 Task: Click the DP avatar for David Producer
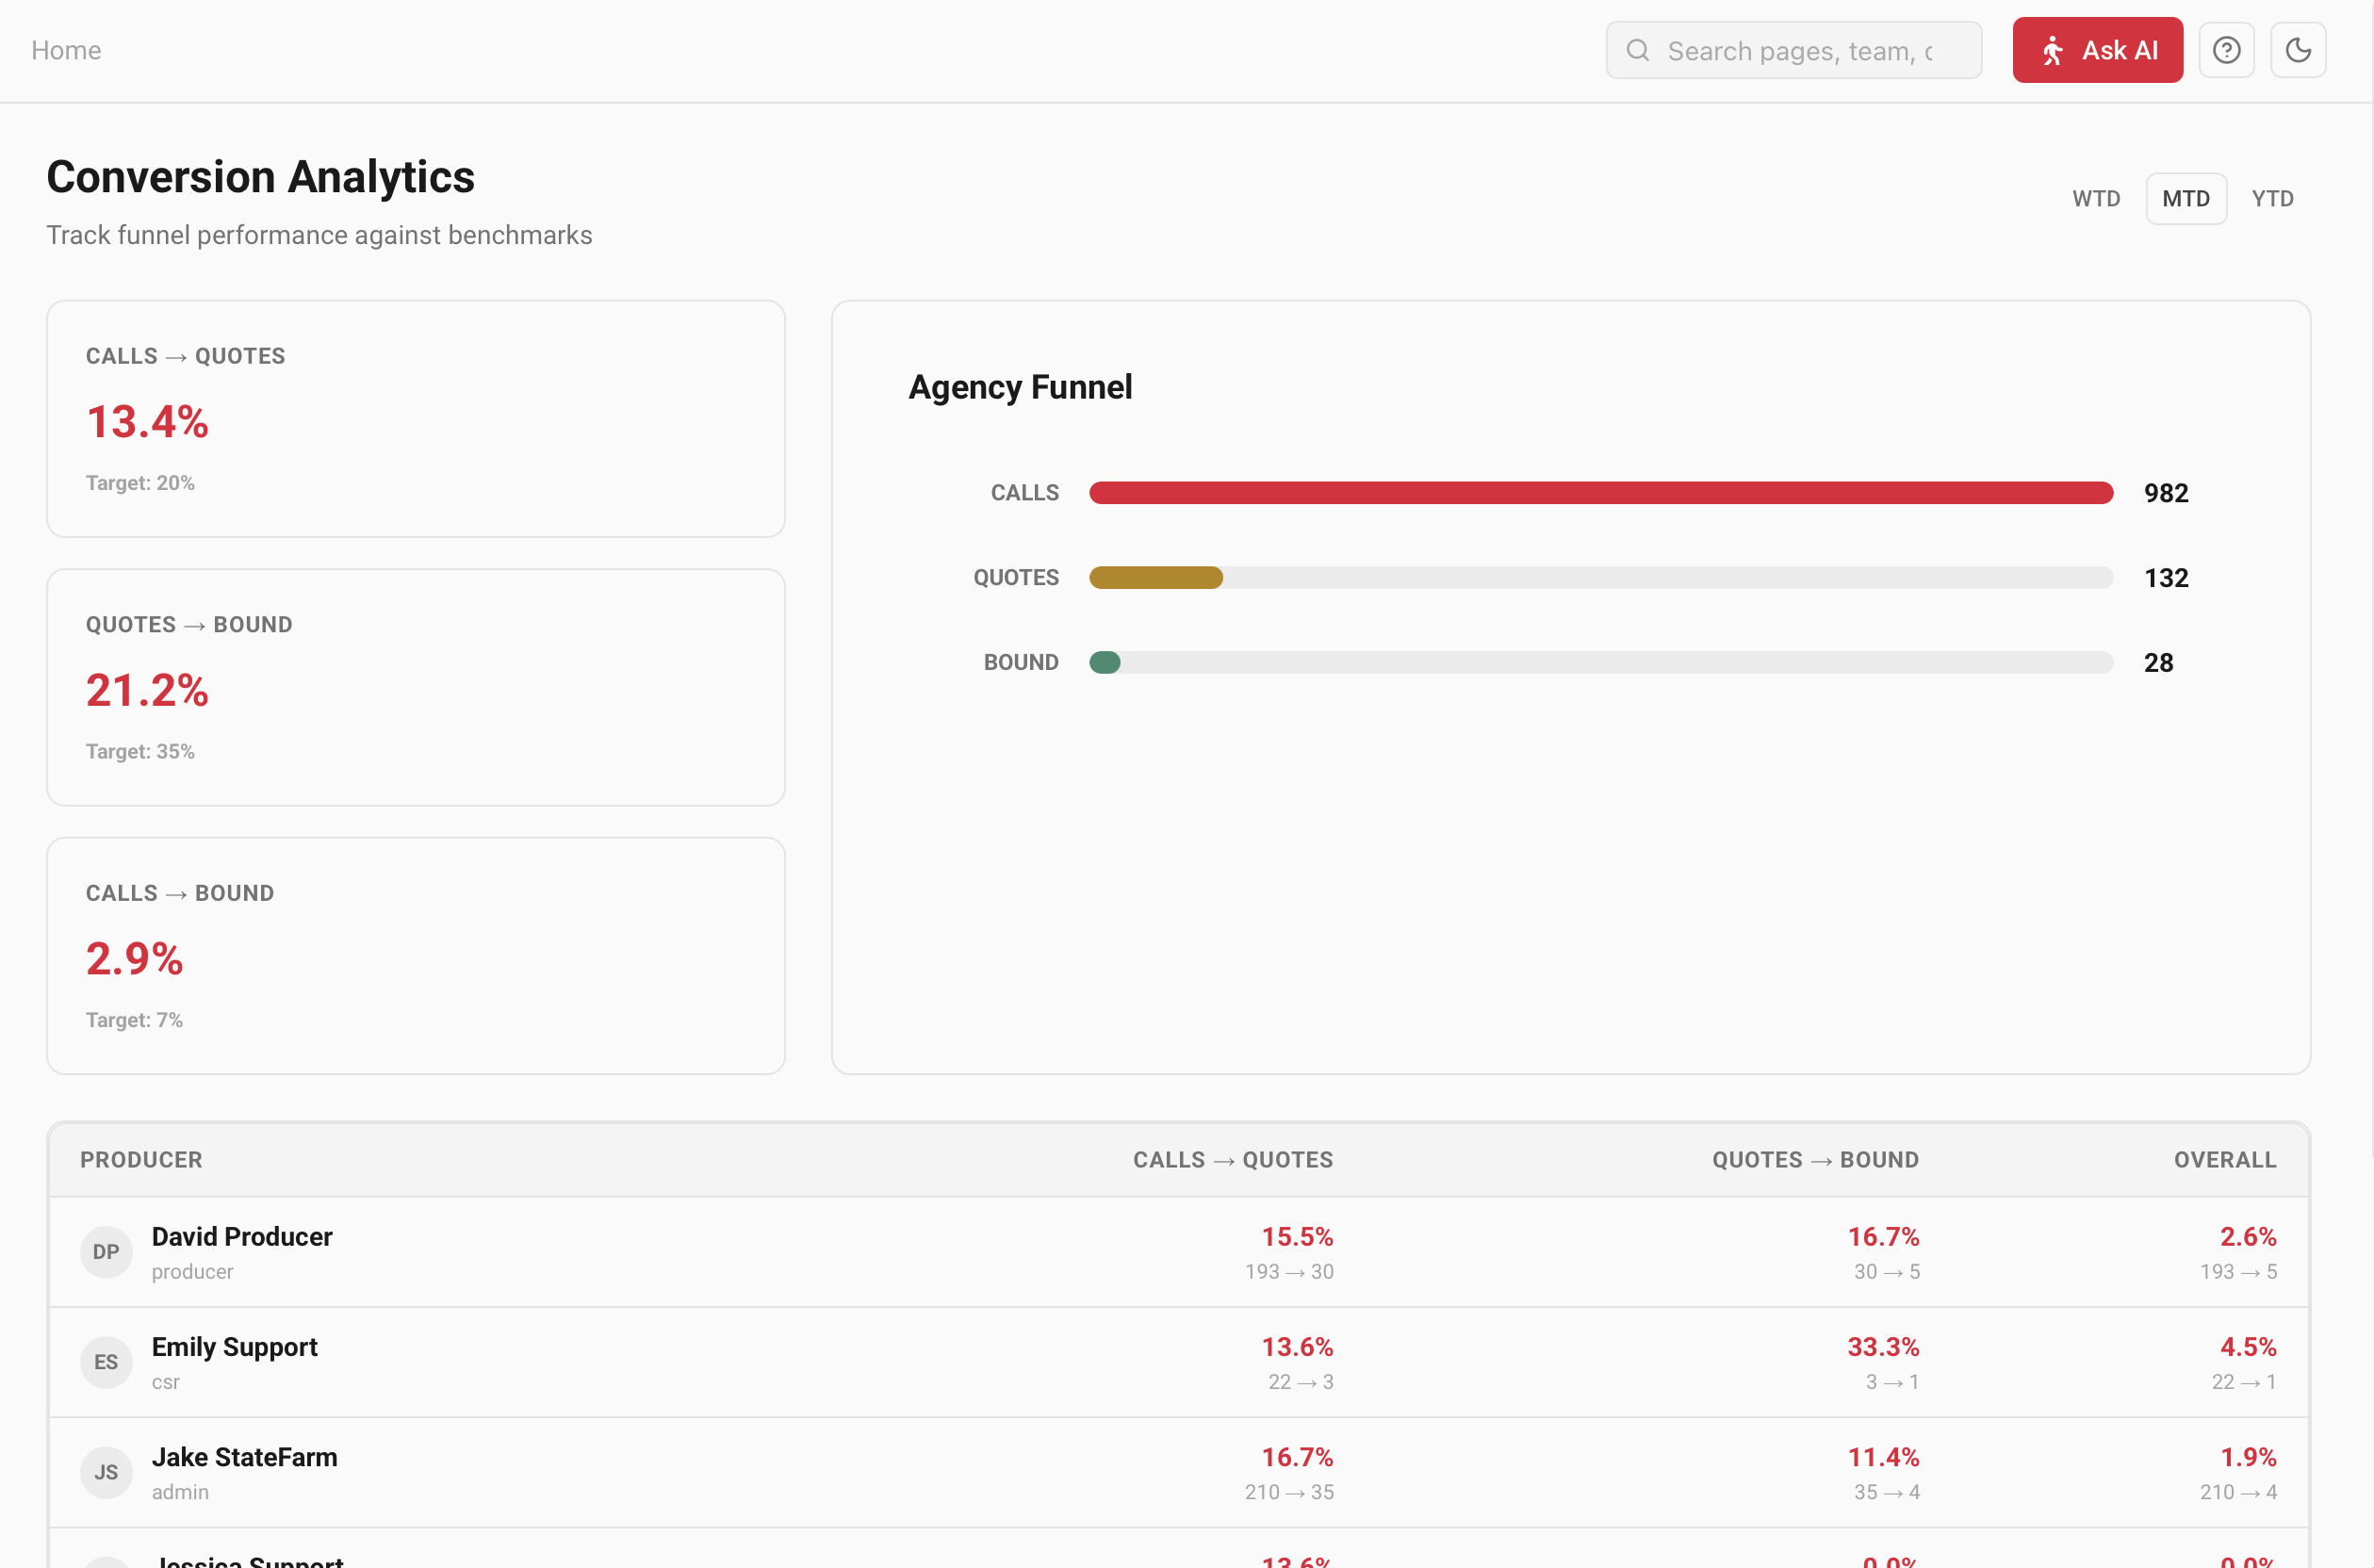click(106, 1252)
